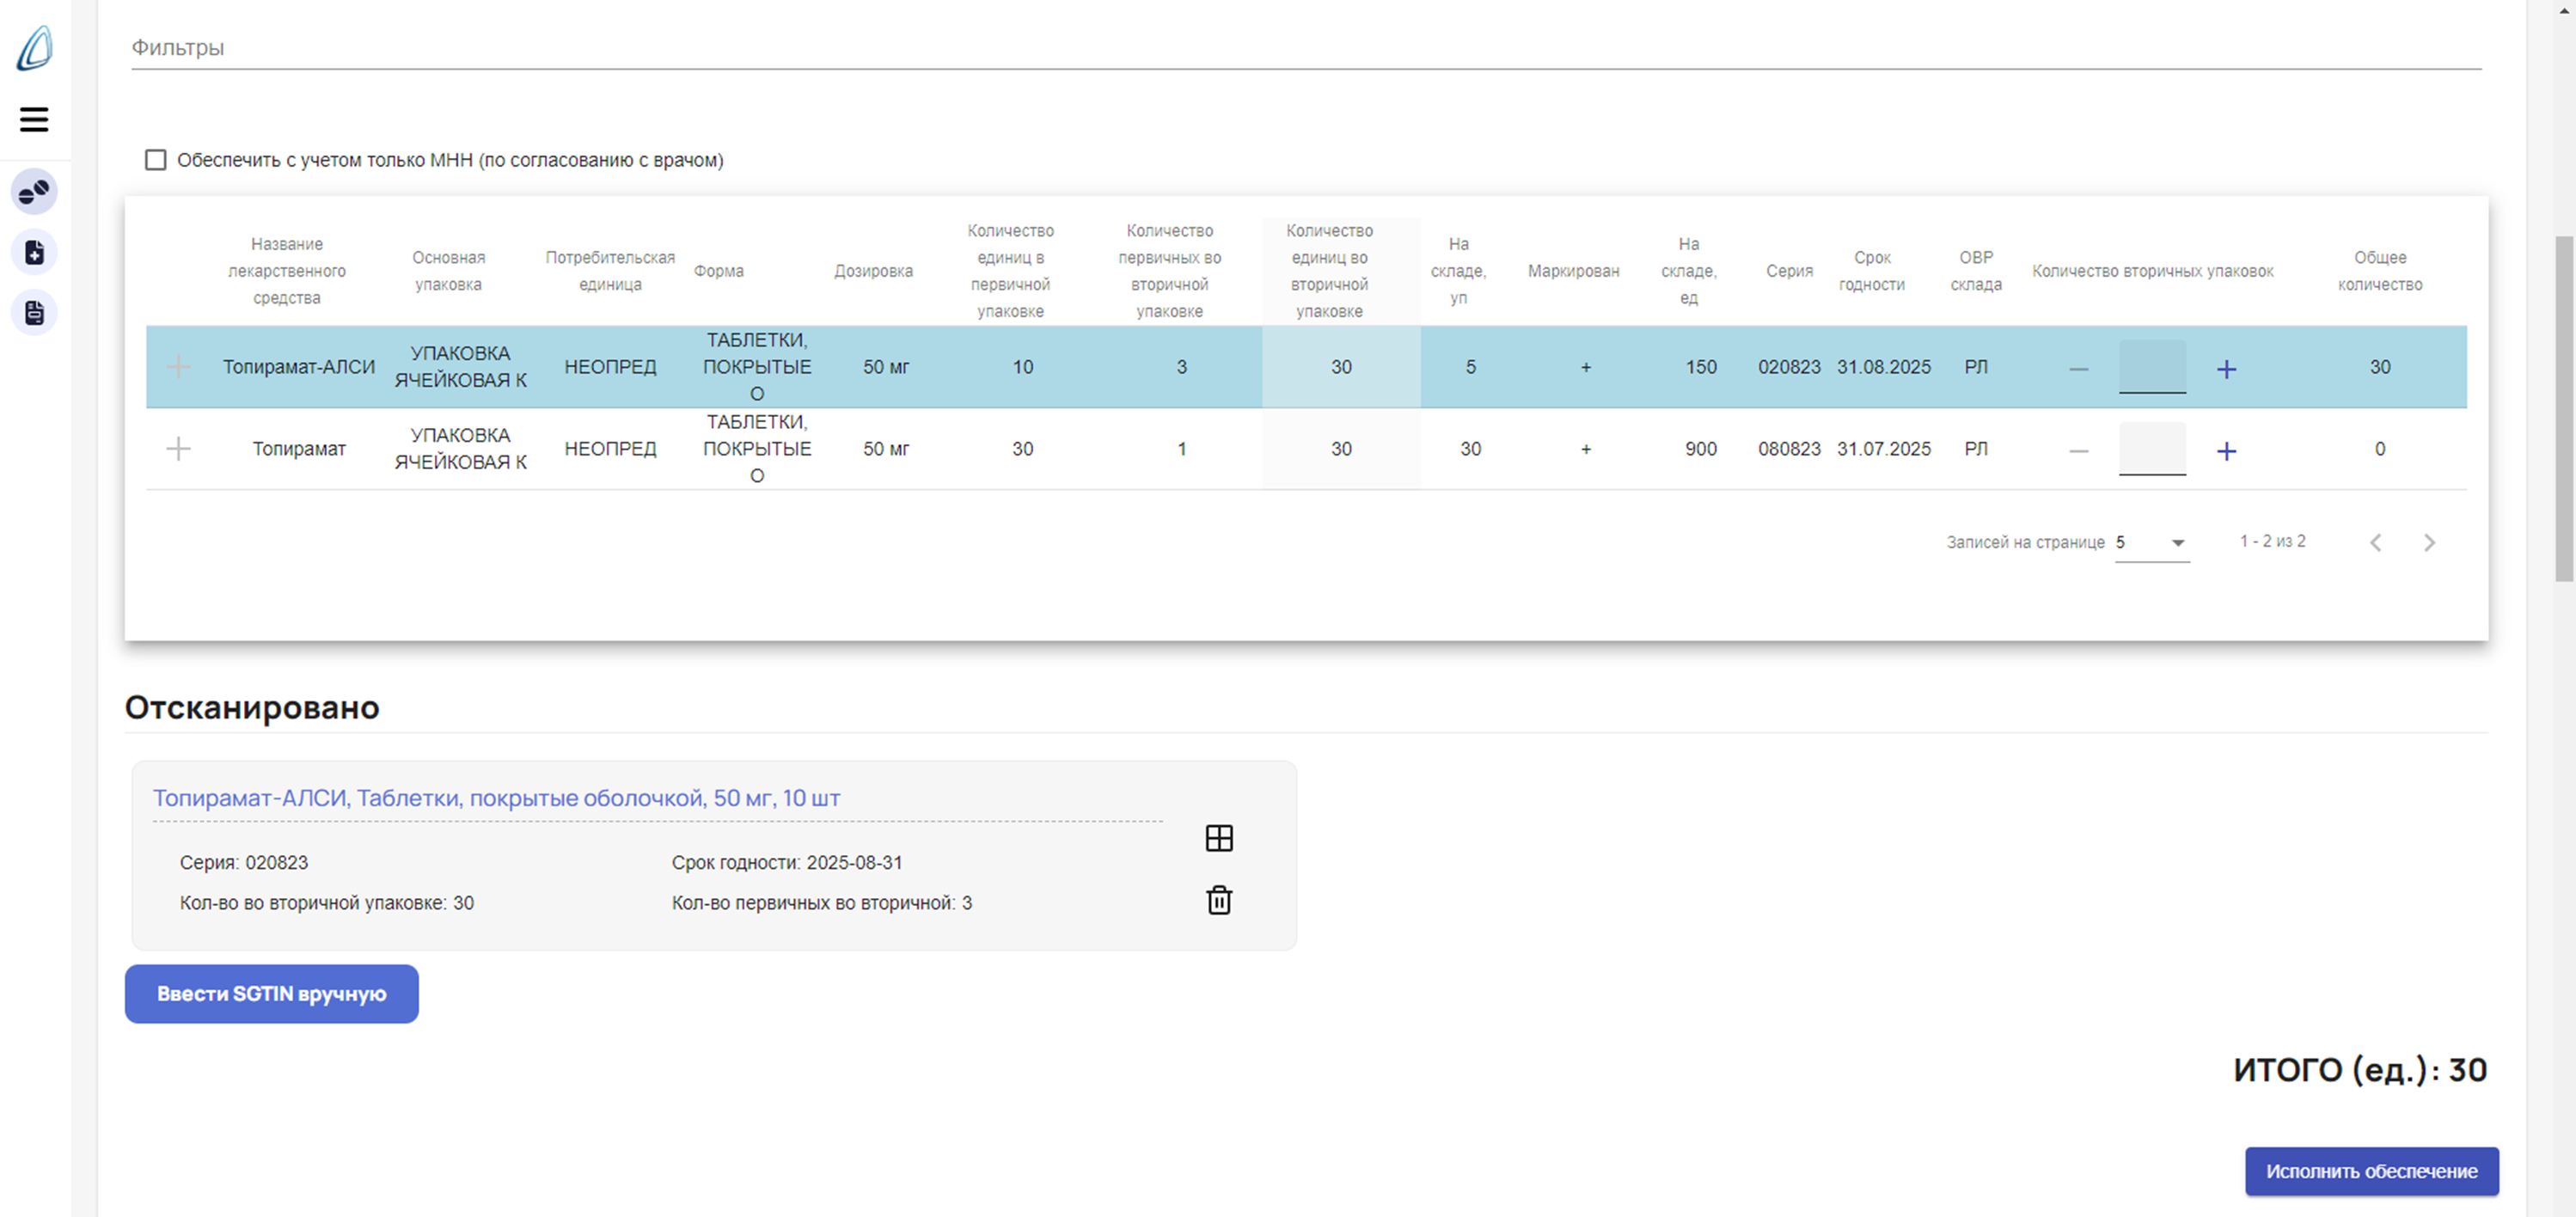Open the Топирамат-АЛСИ scanned item link
Viewport: 2576px width, 1217px height.
tap(496, 798)
